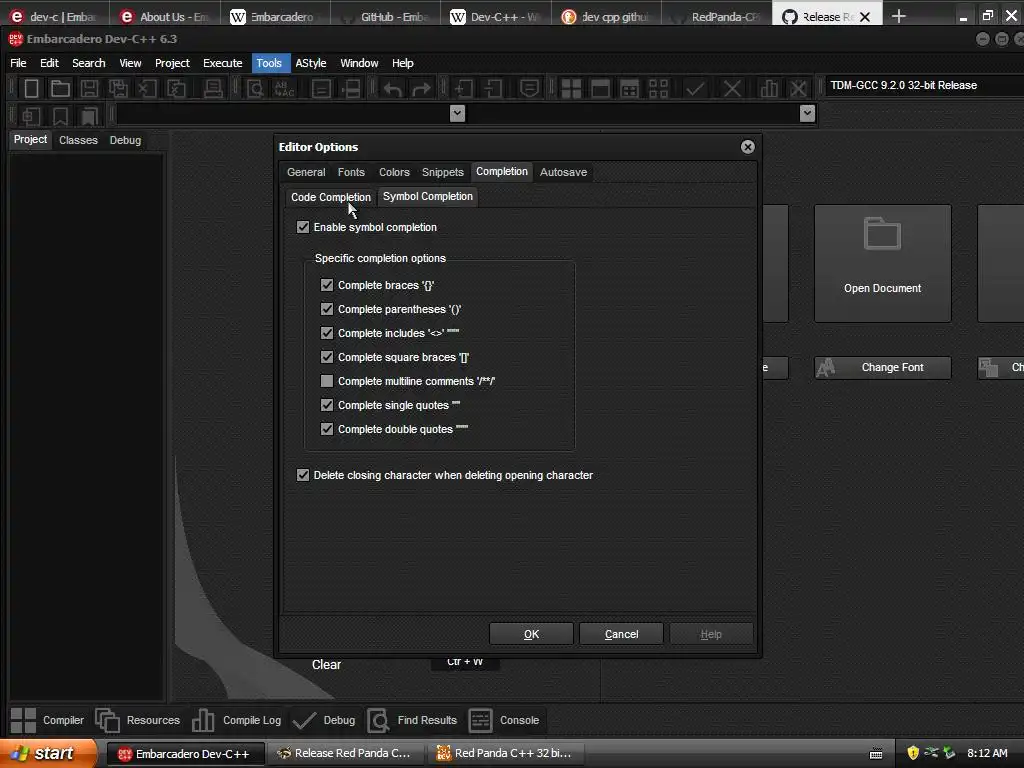Toggle Delete closing character when deleting opening character
This screenshot has height=768, width=1024.
point(303,475)
